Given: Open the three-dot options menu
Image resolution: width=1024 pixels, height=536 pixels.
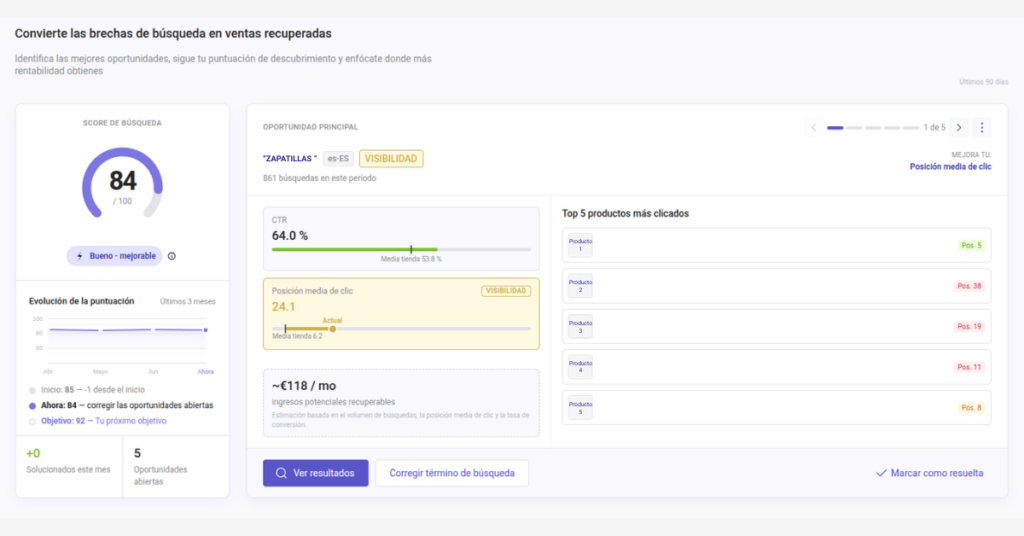Looking at the screenshot, I should 981,127.
